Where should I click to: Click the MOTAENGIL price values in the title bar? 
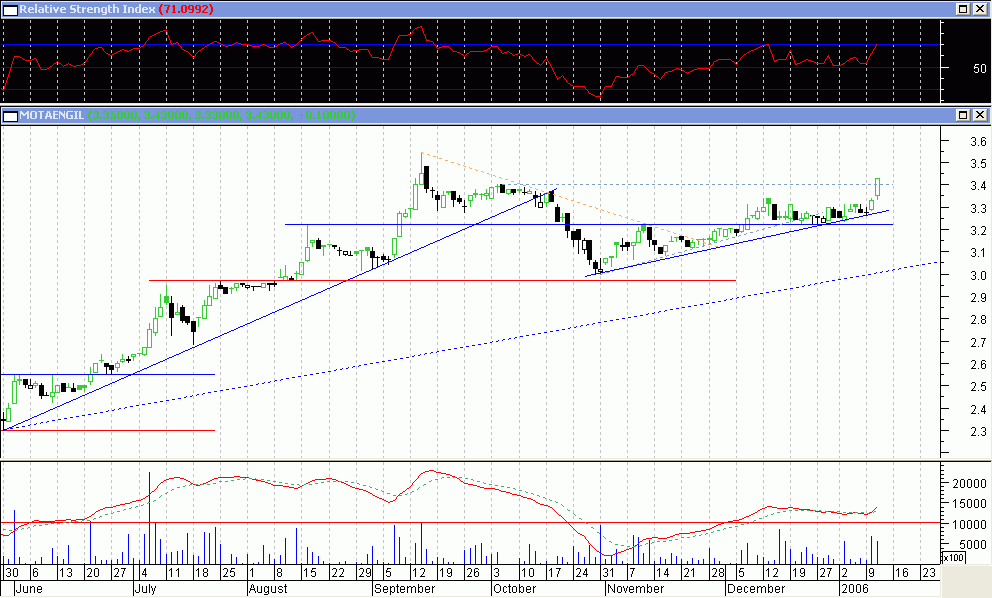click(221, 115)
